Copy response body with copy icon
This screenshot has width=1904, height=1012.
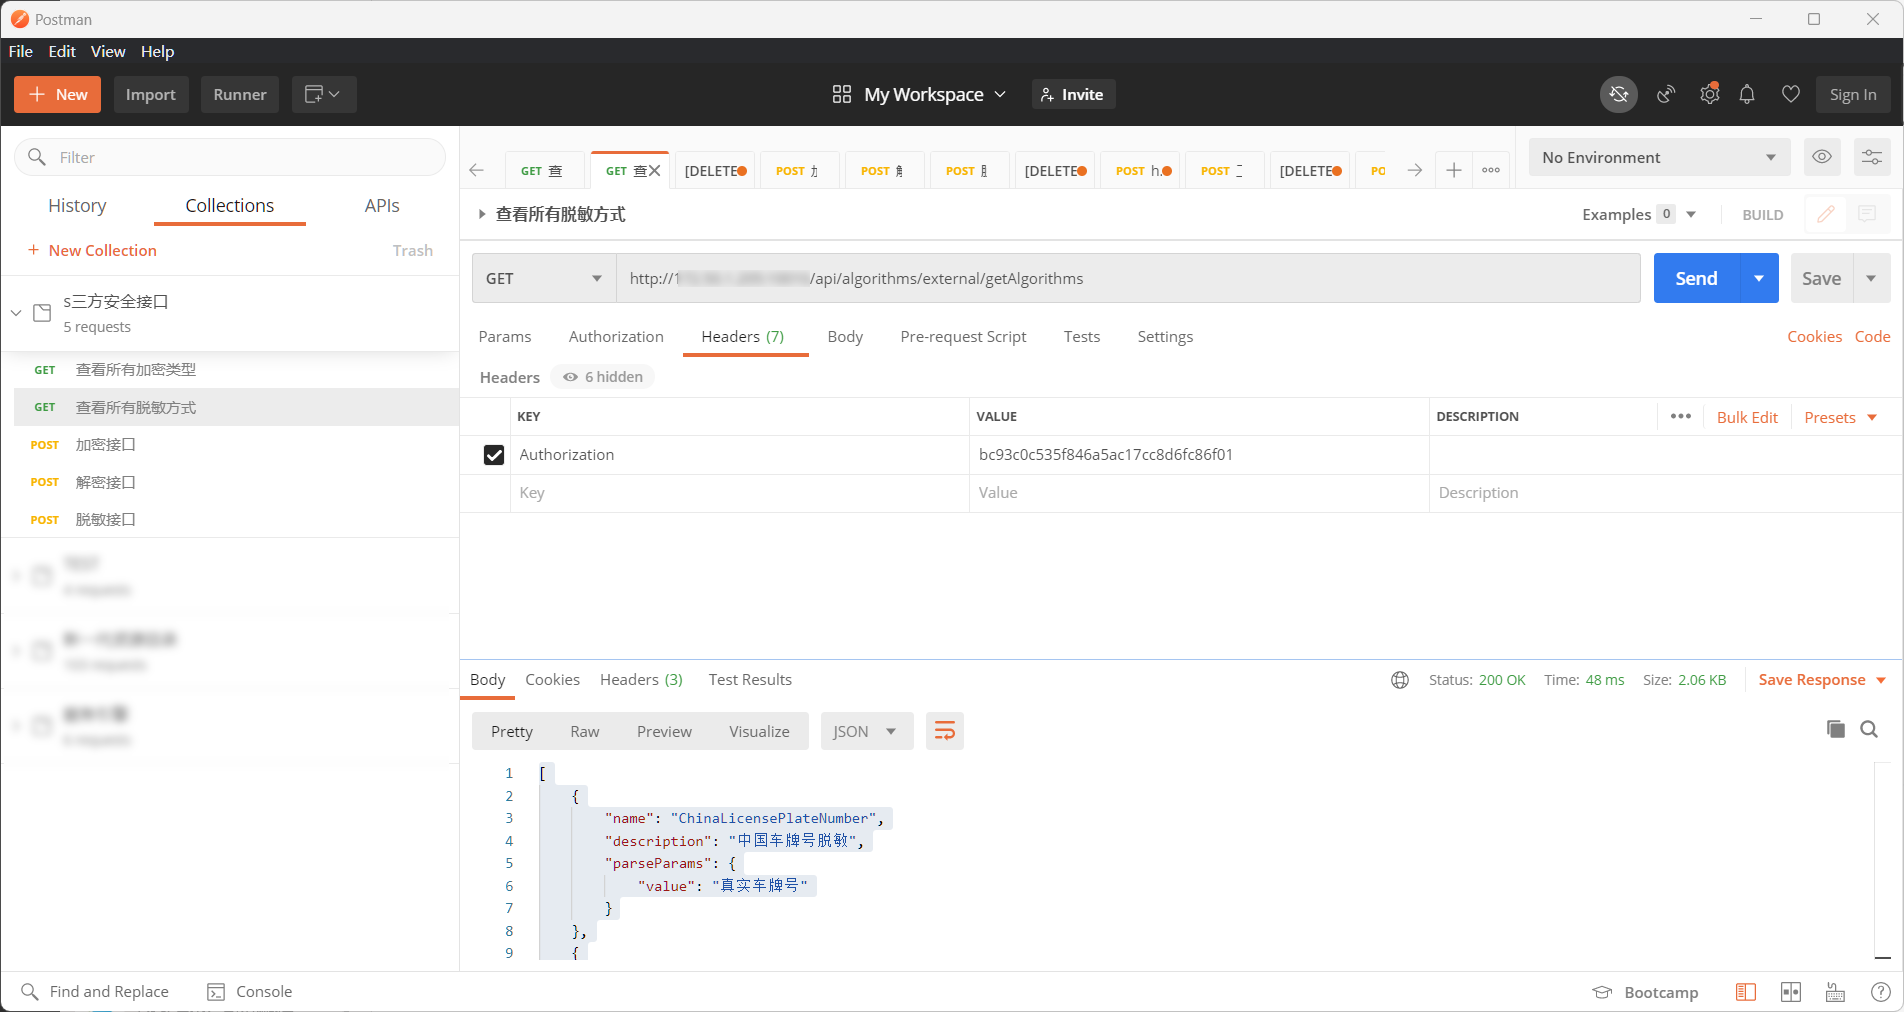click(1835, 729)
